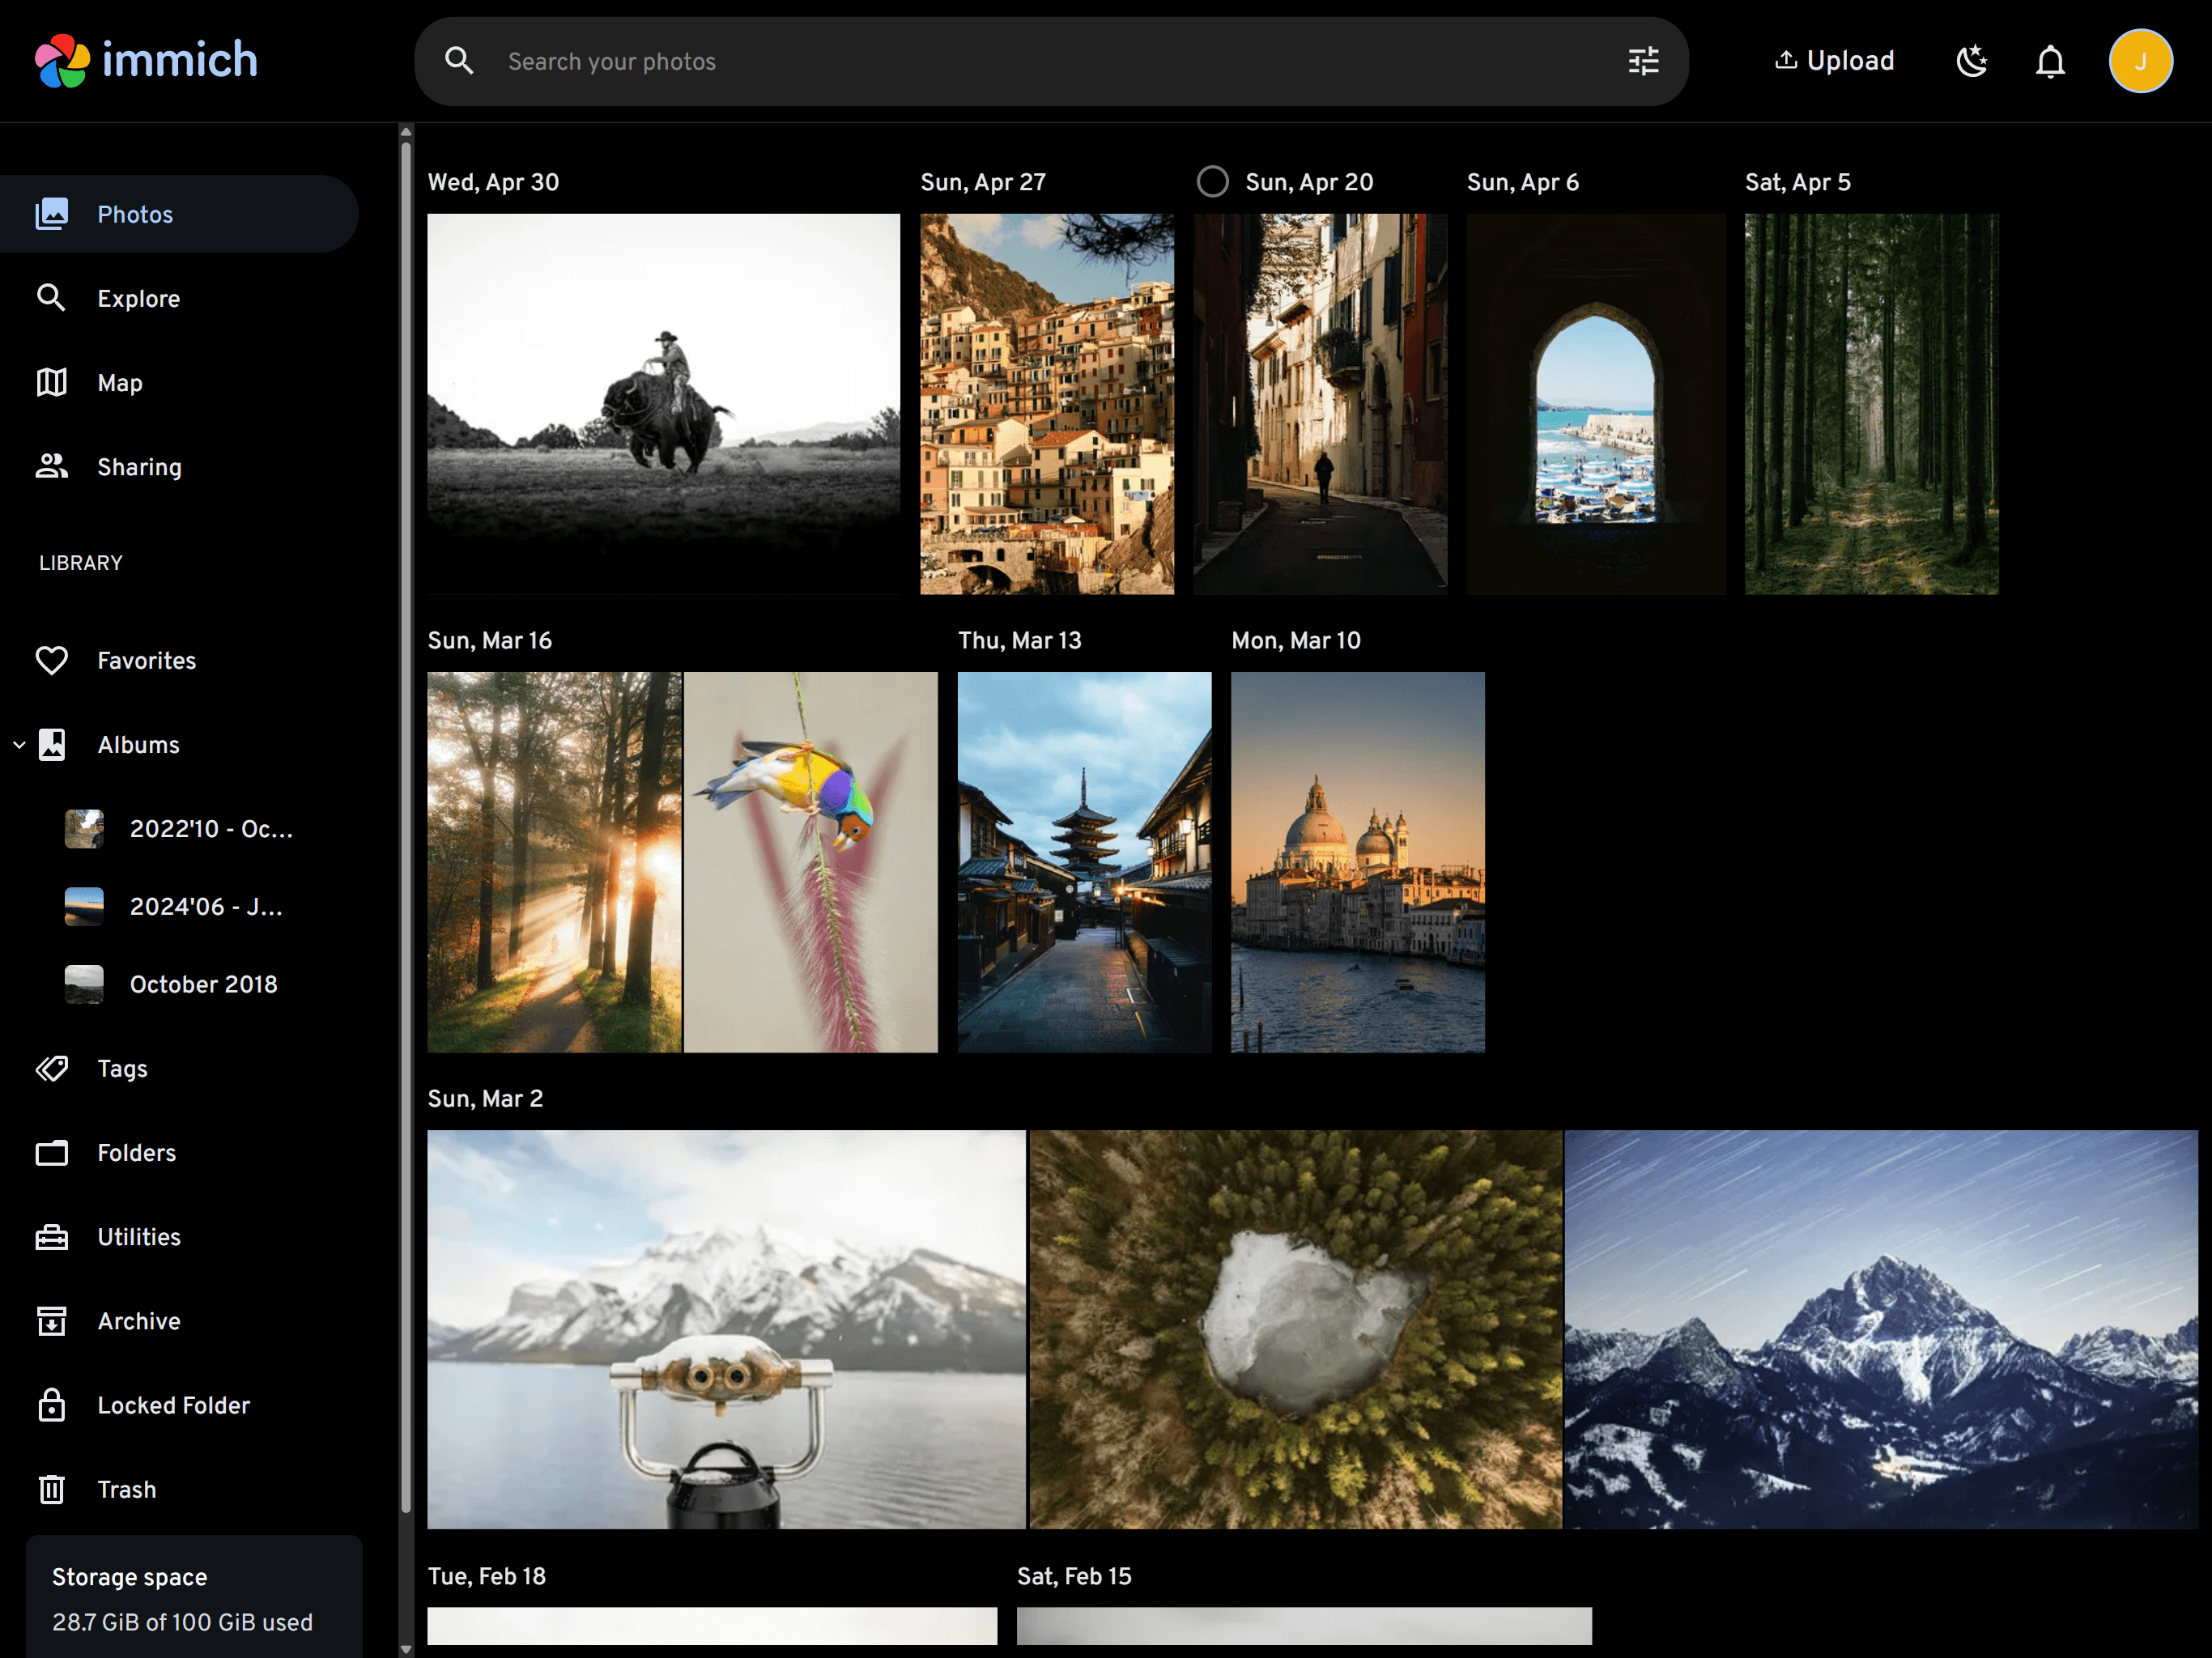Click the Explore magnifier sidebar icon
Screen dimensions: 2212x1658
[x=52, y=298]
